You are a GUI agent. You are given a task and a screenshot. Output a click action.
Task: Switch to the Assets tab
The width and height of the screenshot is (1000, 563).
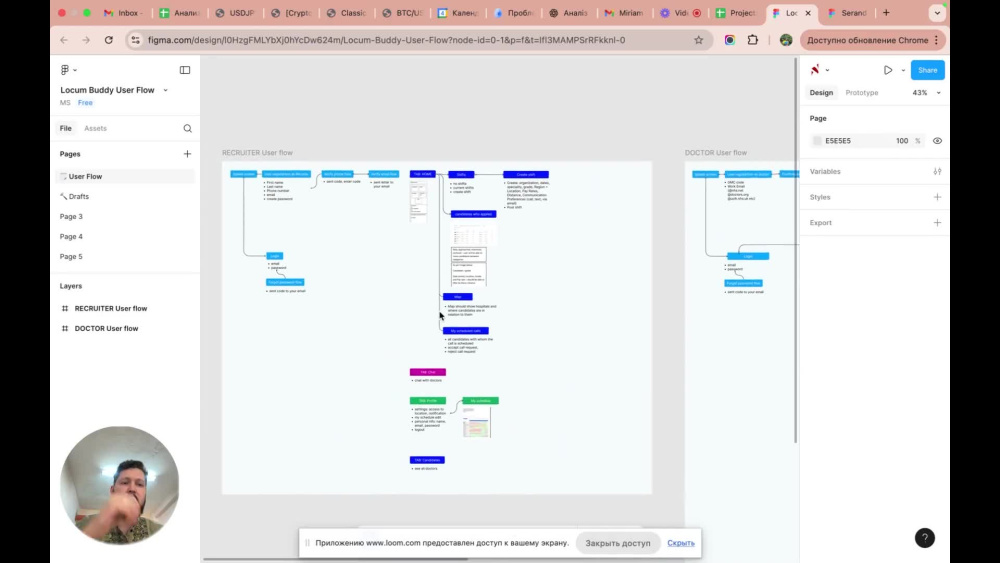(96, 128)
